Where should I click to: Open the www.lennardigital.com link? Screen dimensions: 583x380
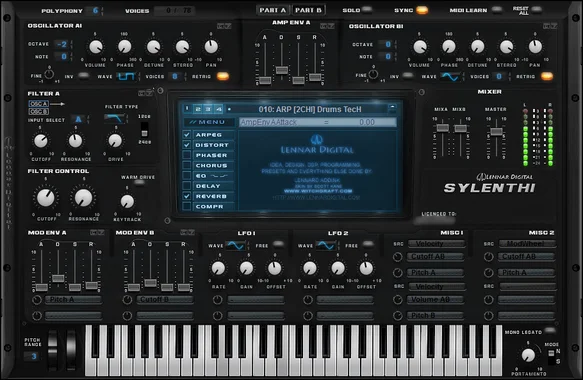316,198
